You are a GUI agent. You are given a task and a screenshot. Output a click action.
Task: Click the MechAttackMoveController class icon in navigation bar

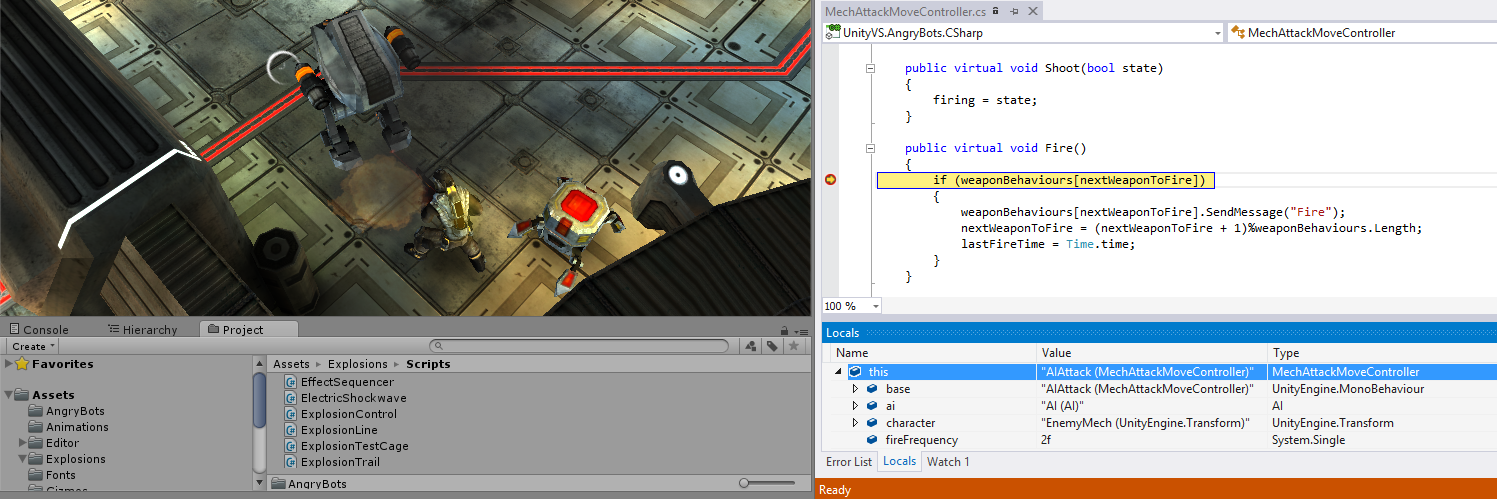click(x=1238, y=32)
